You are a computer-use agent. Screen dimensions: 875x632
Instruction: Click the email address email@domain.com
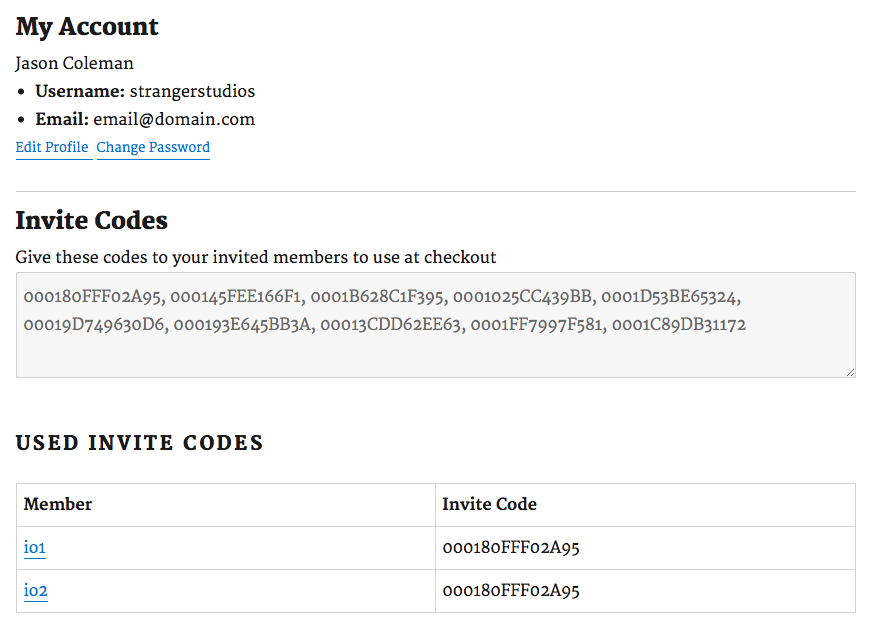(x=174, y=119)
